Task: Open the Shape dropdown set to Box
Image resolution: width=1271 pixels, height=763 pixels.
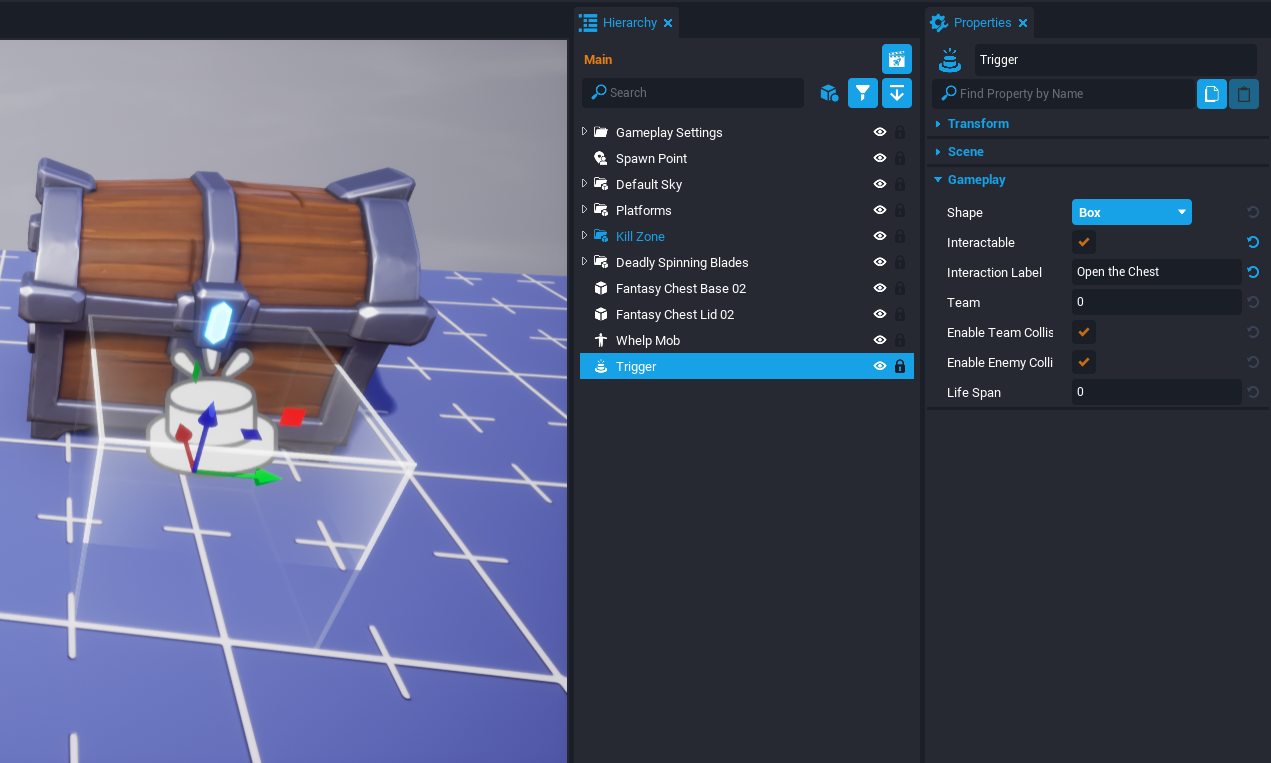Action: 1131,212
